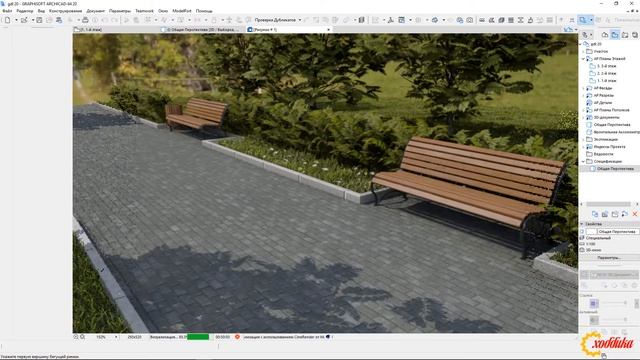Switch to the Общая Перспектива 3D tab

coord(202,29)
